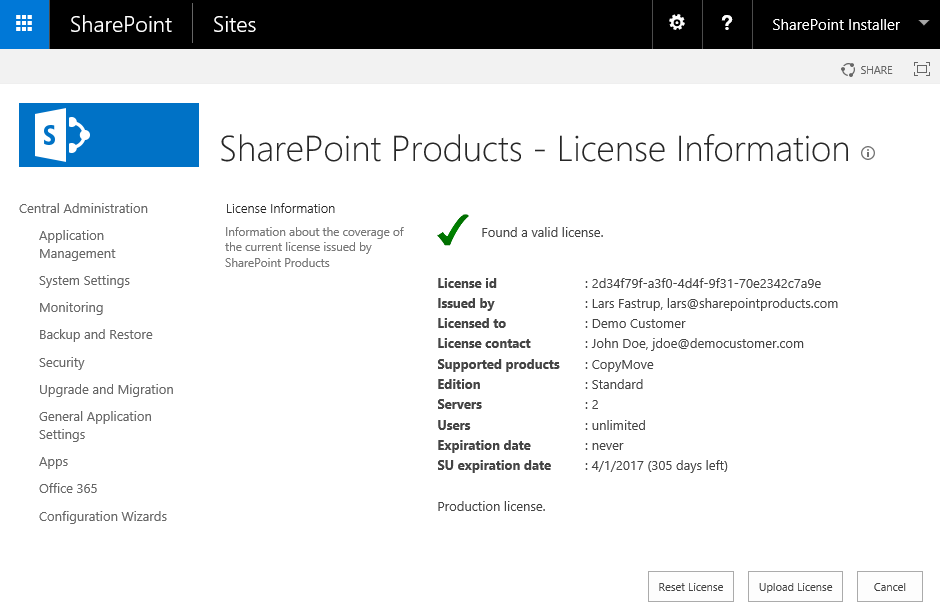Click the SharePoint product logo
The height and width of the screenshot is (610, 940).
tap(108, 134)
